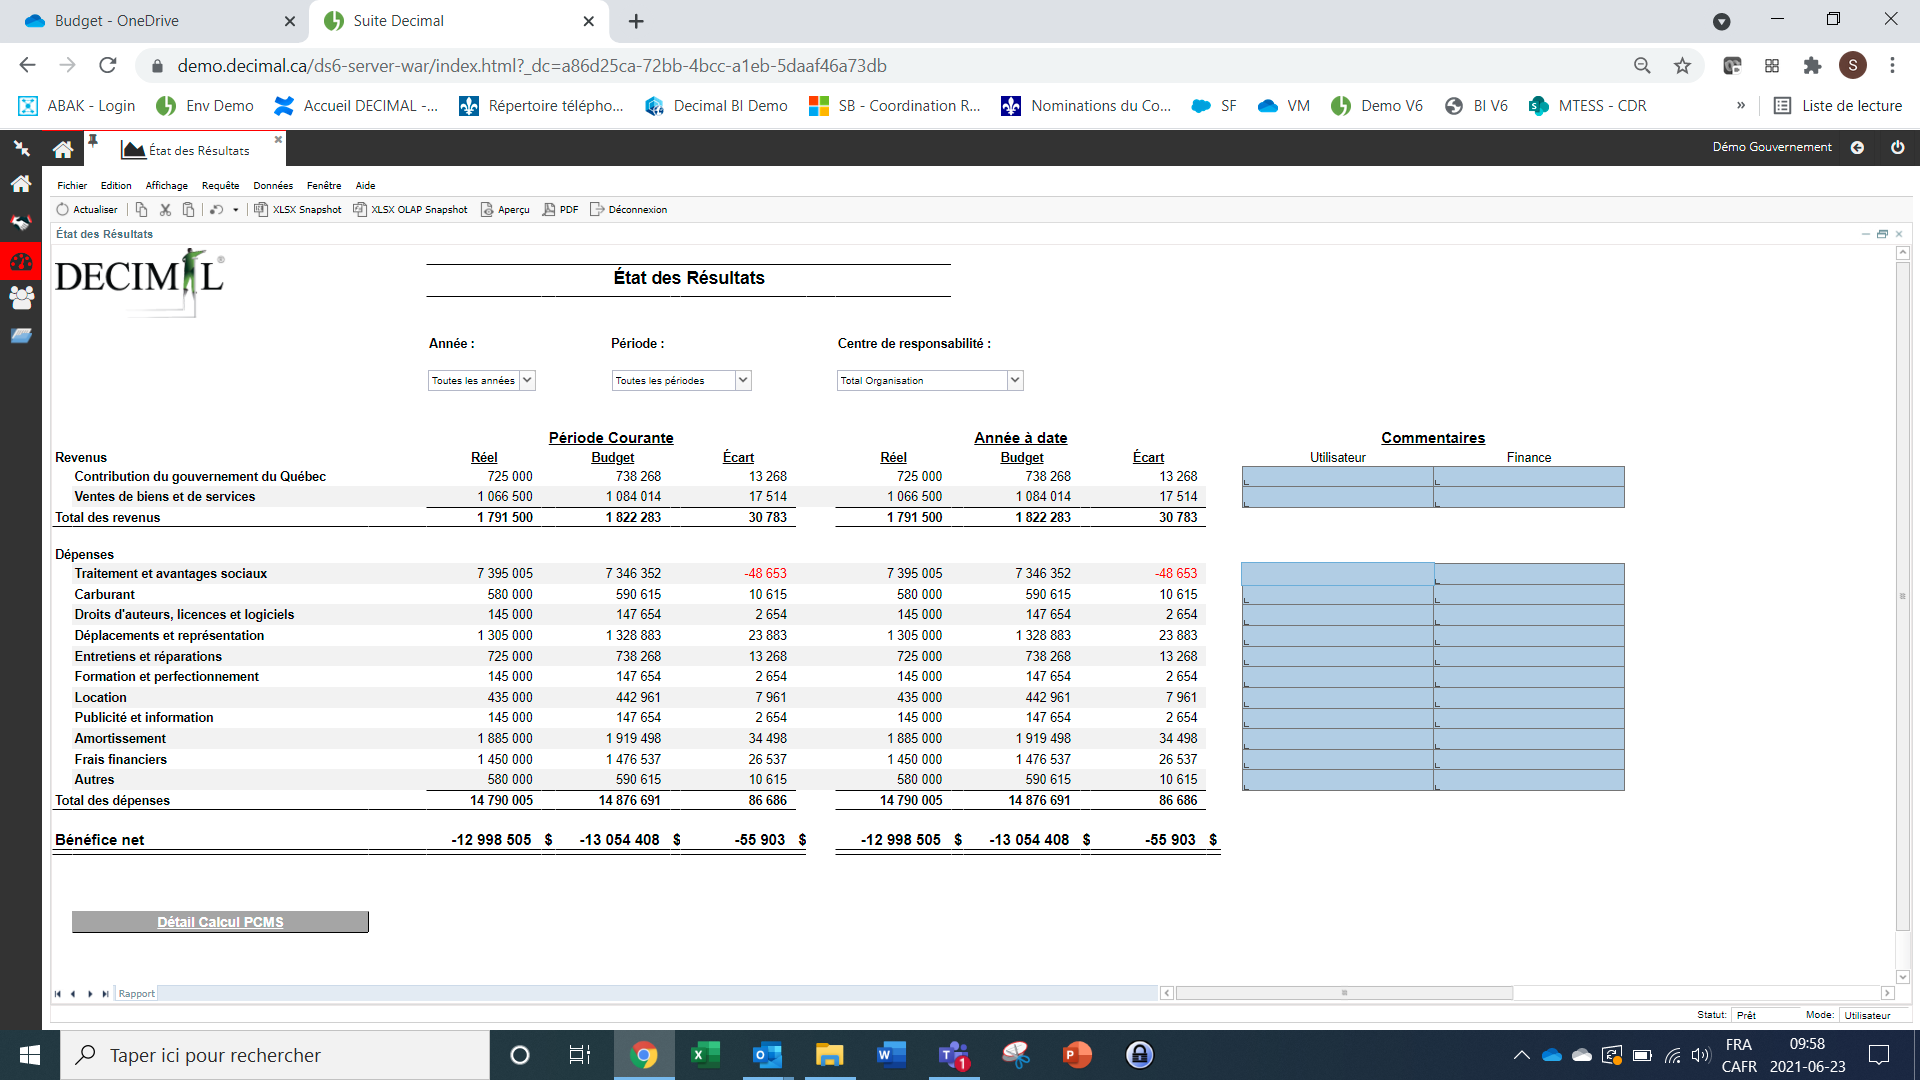Click the vertical scrollbar down arrow
Image resolution: width=1920 pixels, height=1080 pixels.
click(x=1902, y=977)
